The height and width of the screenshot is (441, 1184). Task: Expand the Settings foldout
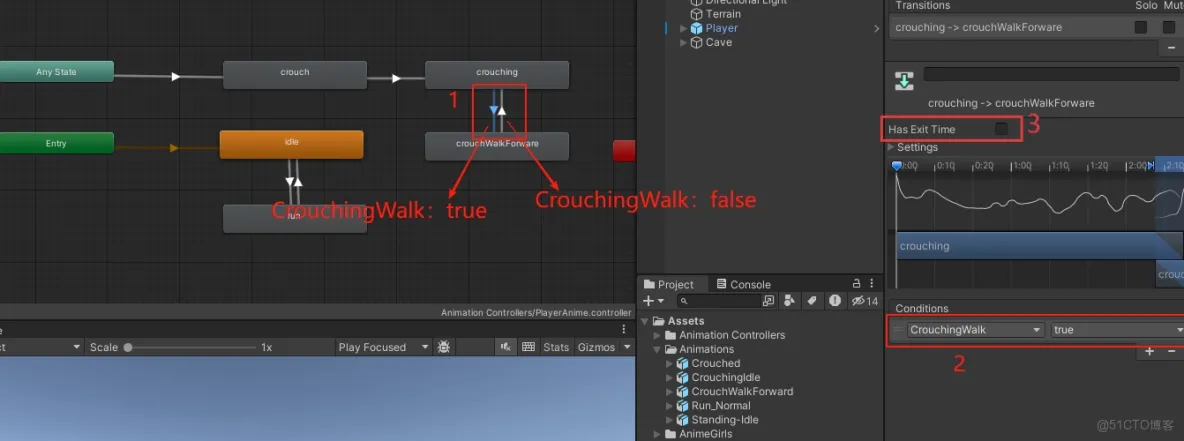[x=891, y=147]
